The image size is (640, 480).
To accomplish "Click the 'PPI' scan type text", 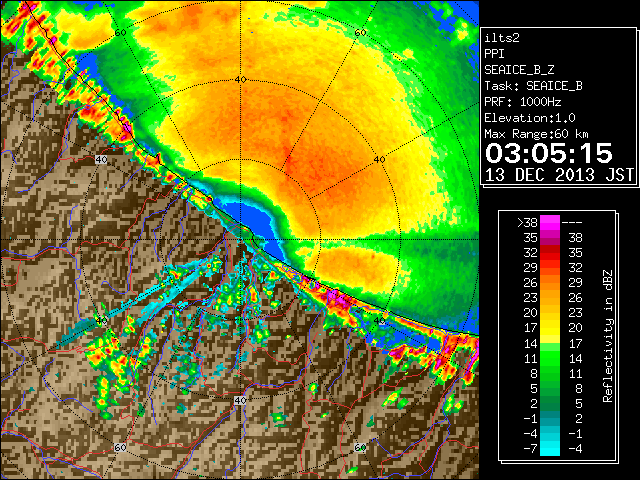I will pos(494,54).
